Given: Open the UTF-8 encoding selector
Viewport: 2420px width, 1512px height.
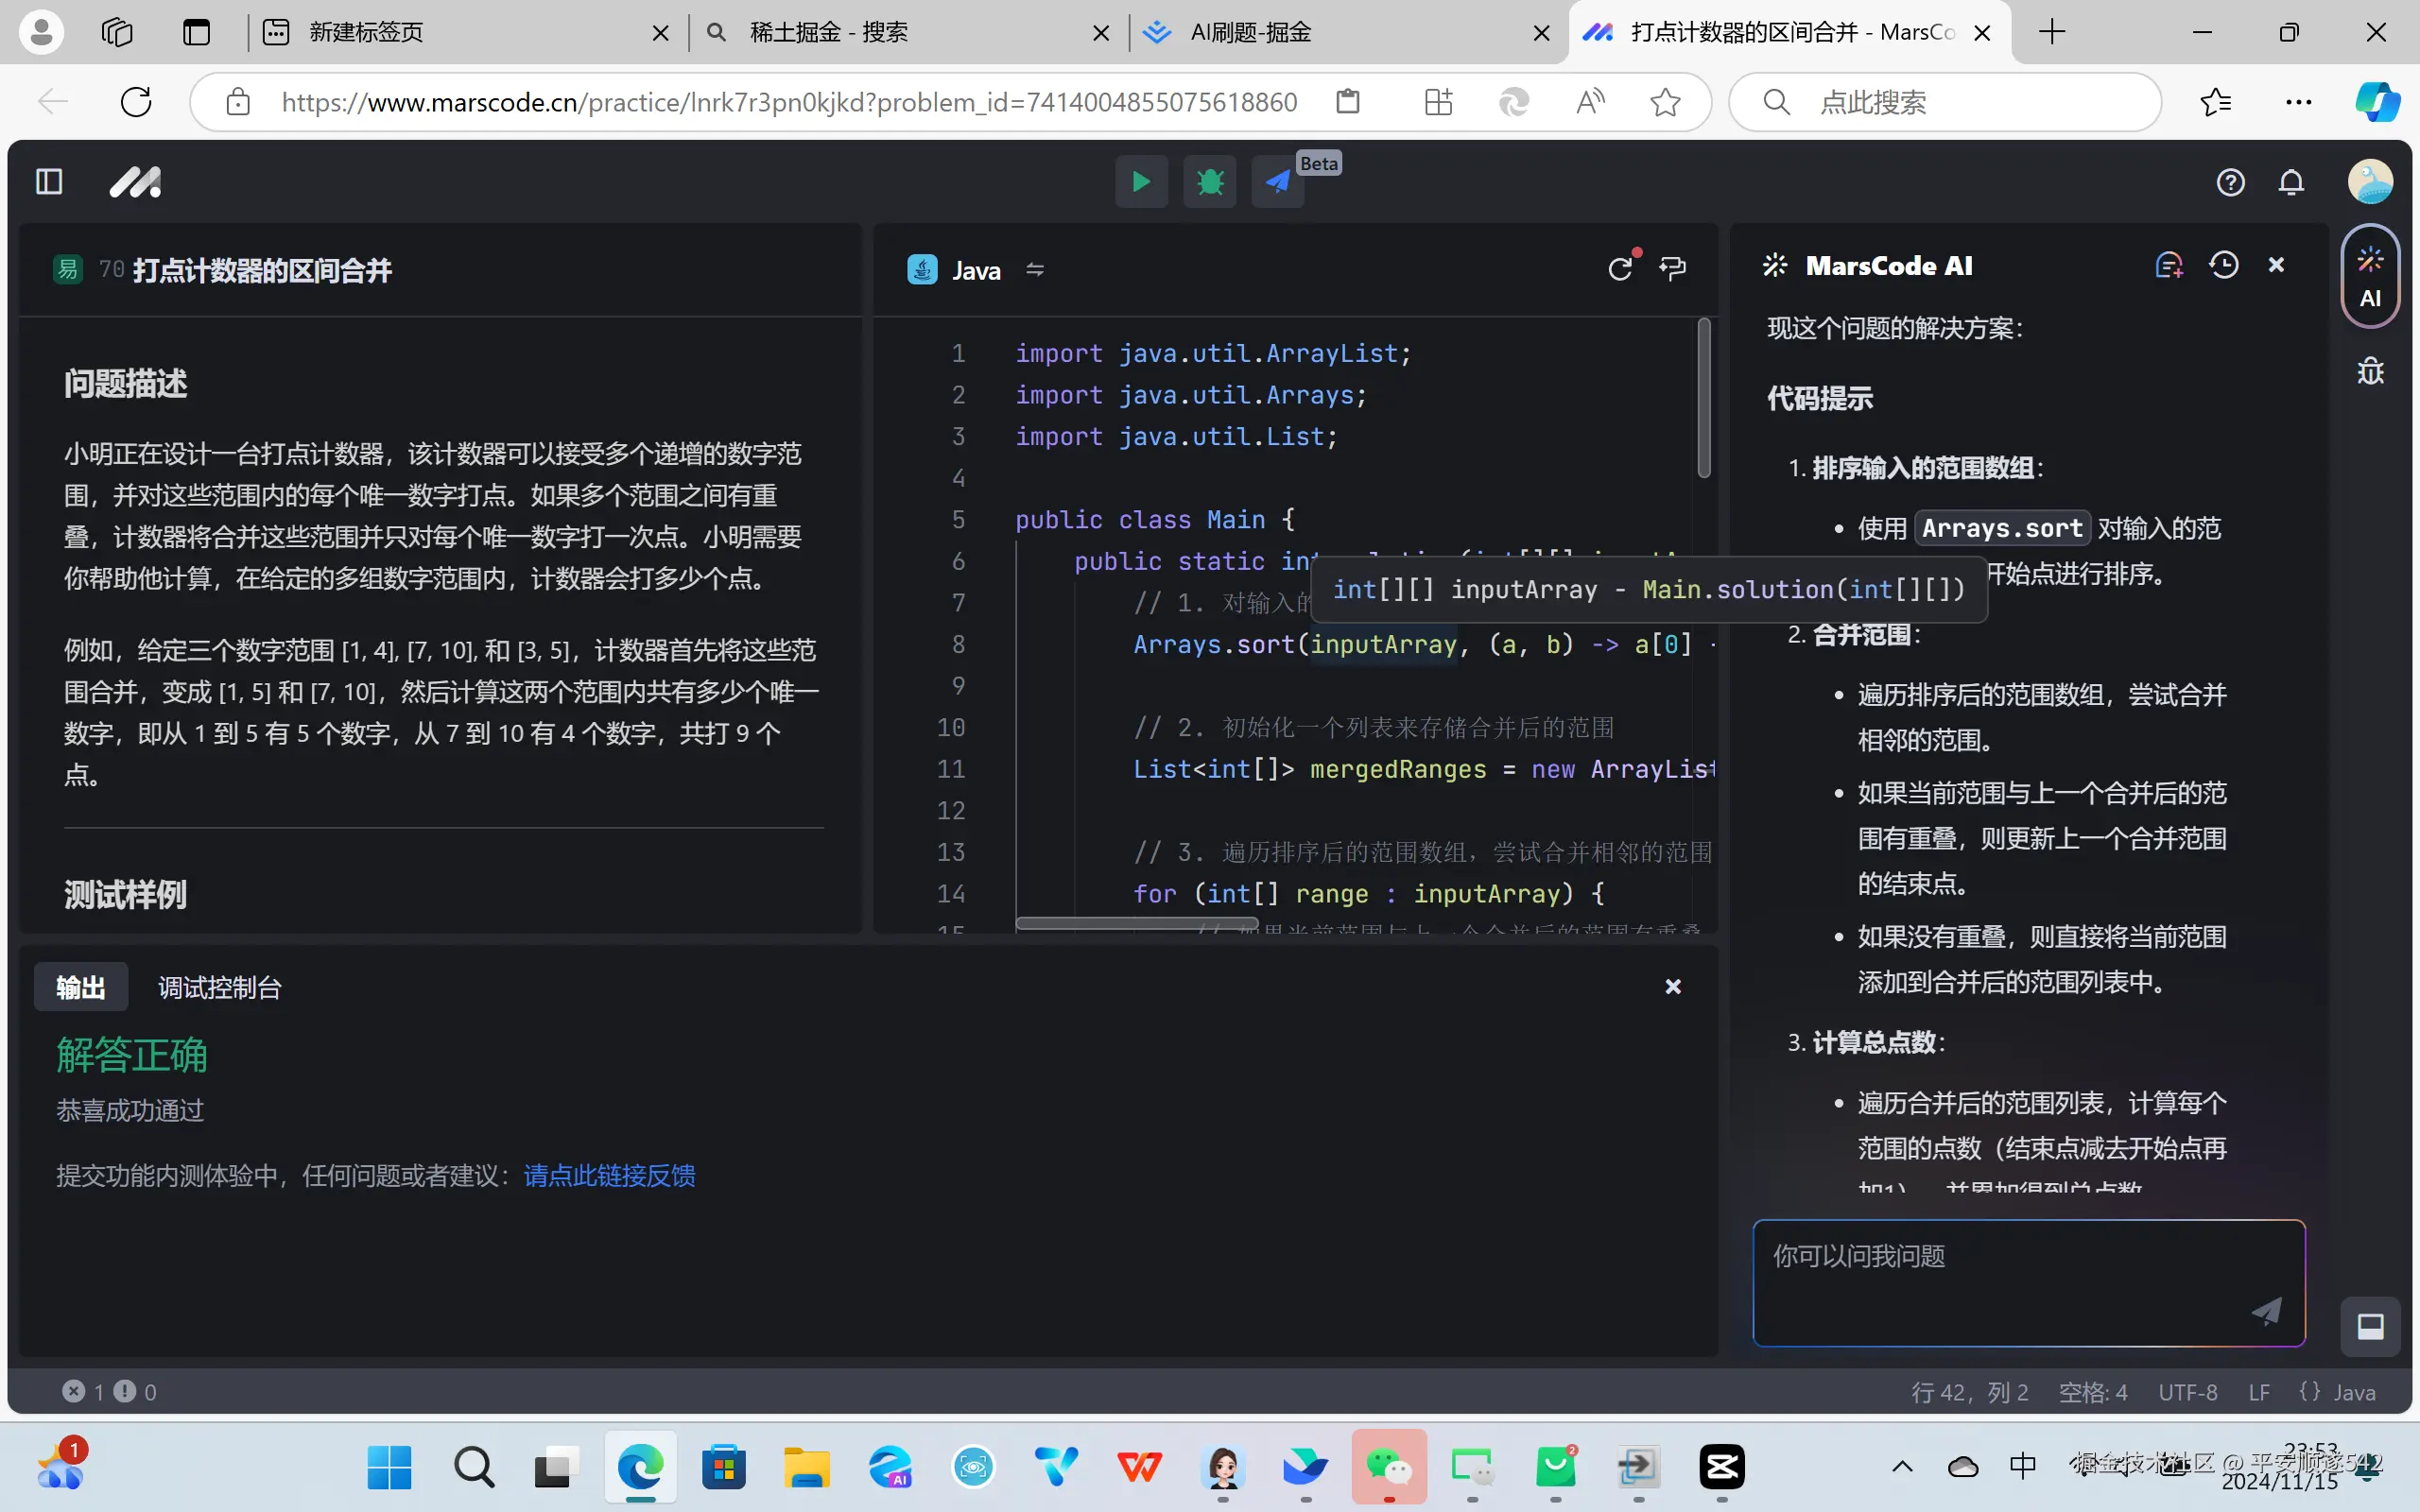Looking at the screenshot, I should 2187,1392.
